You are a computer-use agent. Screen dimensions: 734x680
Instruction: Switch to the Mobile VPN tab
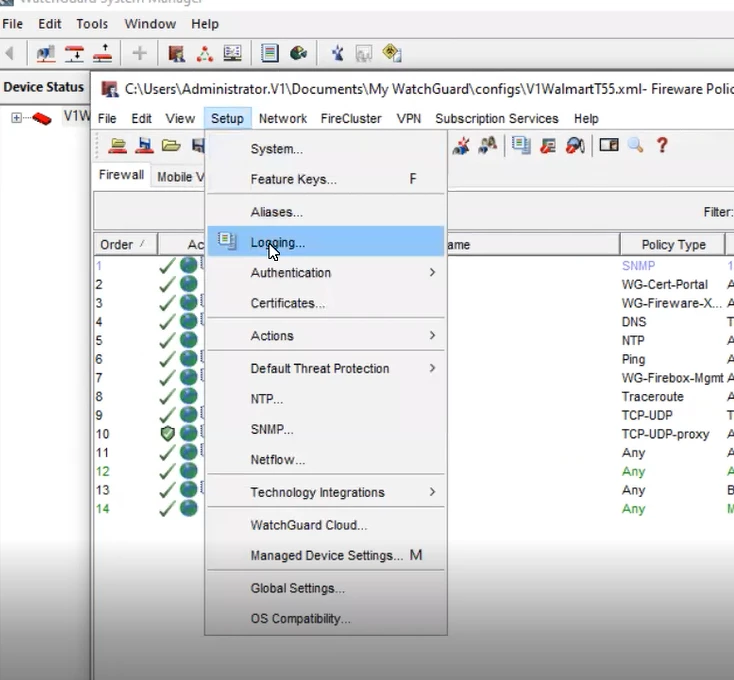[179, 177]
